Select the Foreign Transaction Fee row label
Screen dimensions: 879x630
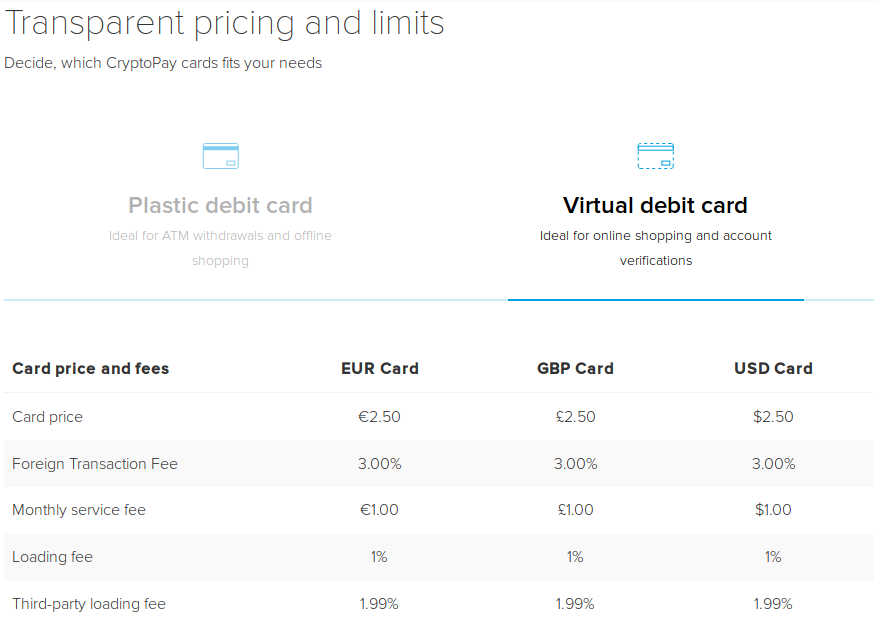[95, 464]
